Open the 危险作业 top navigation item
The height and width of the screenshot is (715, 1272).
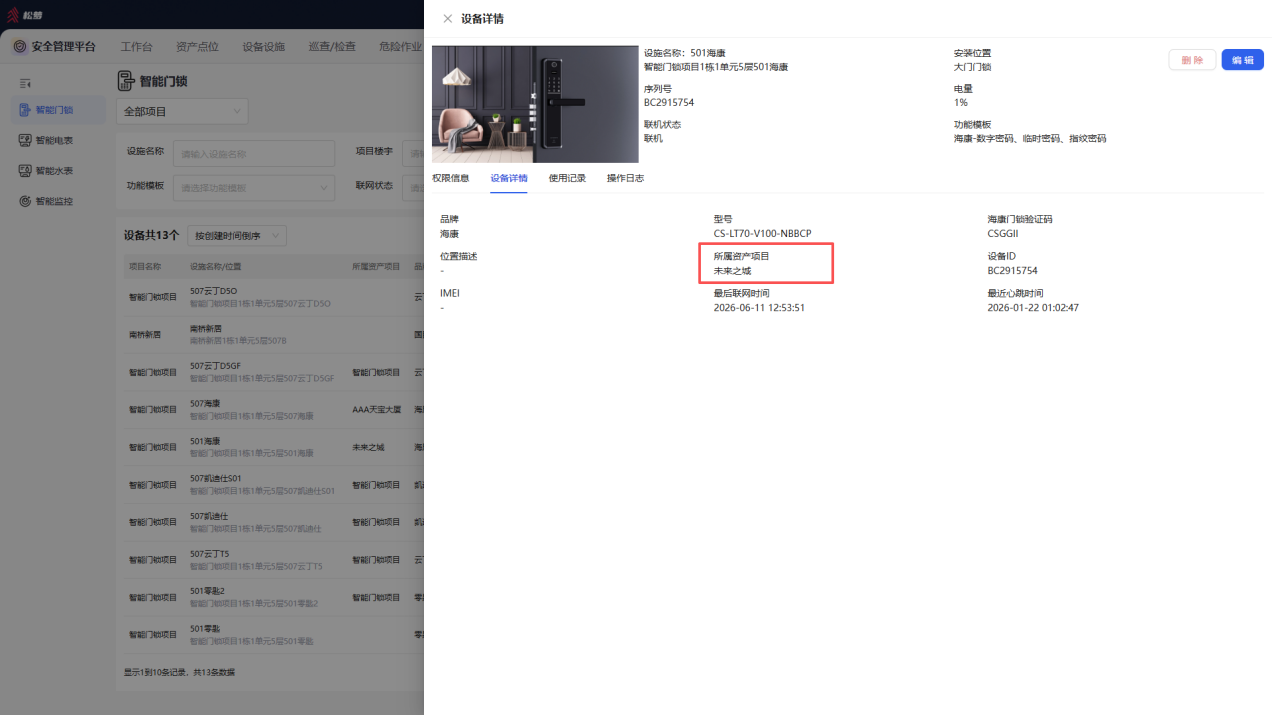tap(400, 46)
